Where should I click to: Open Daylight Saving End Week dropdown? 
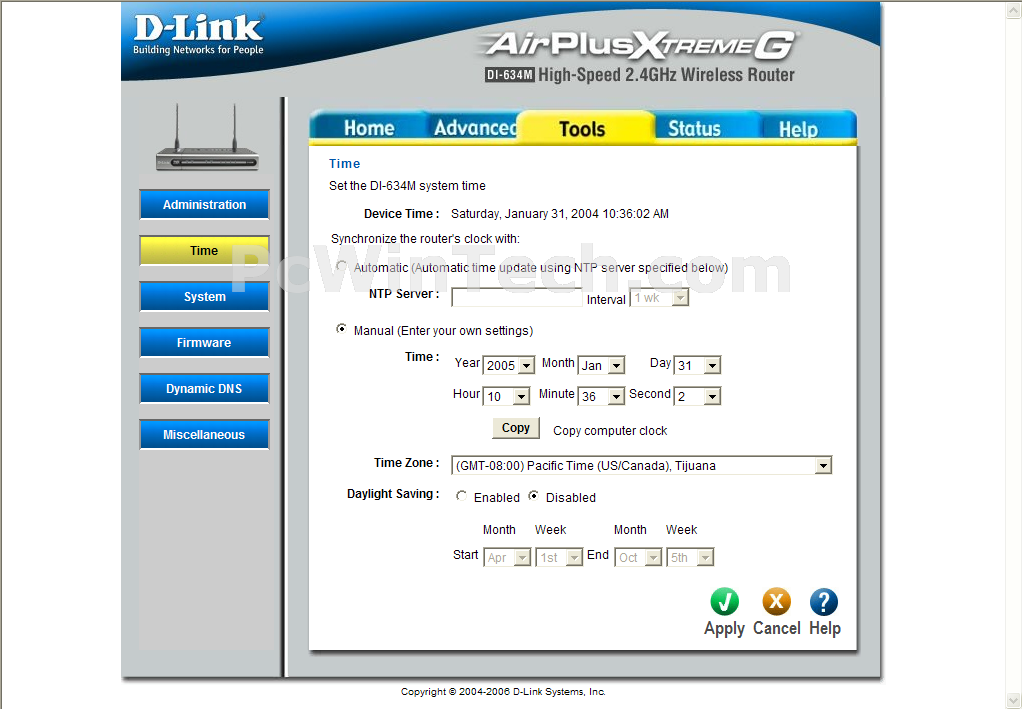690,557
